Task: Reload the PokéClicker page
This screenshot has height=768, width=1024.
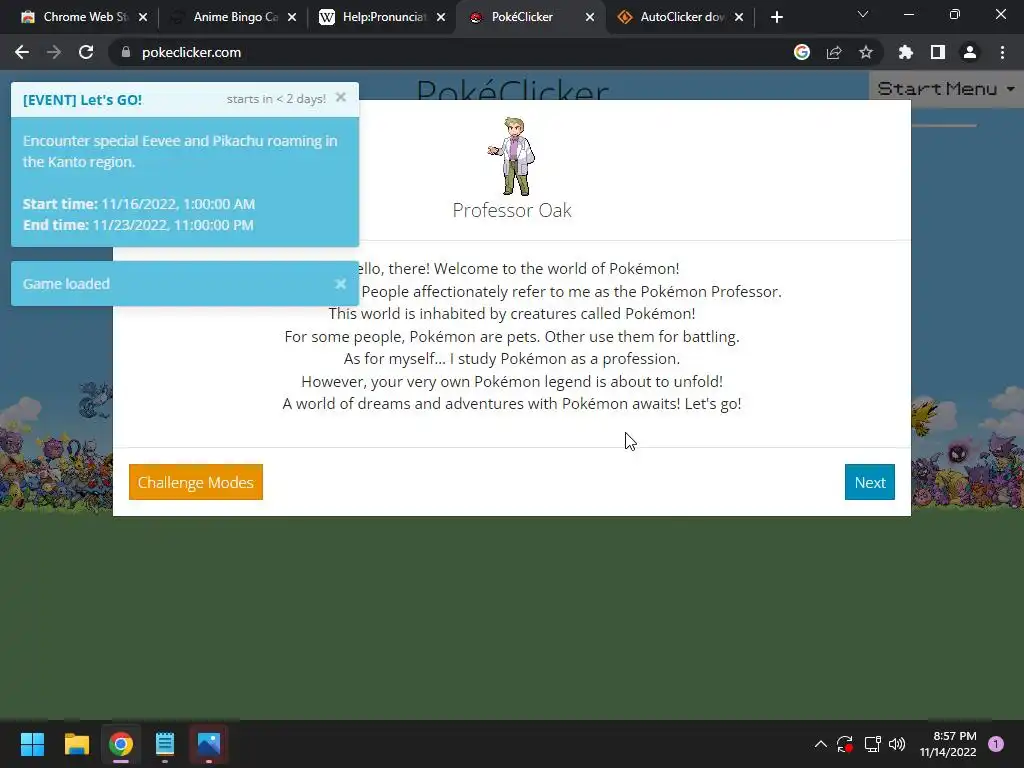Action: [86, 52]
